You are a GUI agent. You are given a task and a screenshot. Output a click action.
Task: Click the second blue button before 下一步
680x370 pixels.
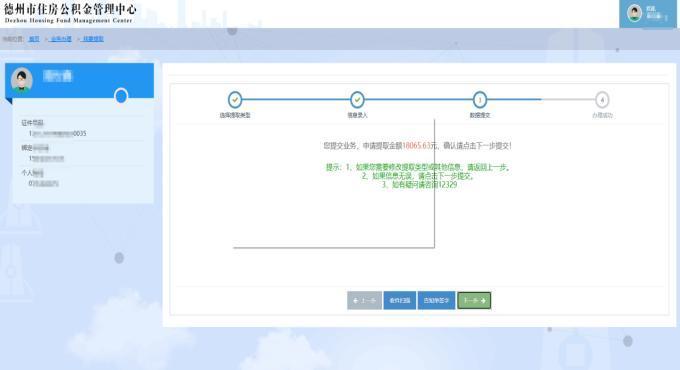(x=436, y=300)
